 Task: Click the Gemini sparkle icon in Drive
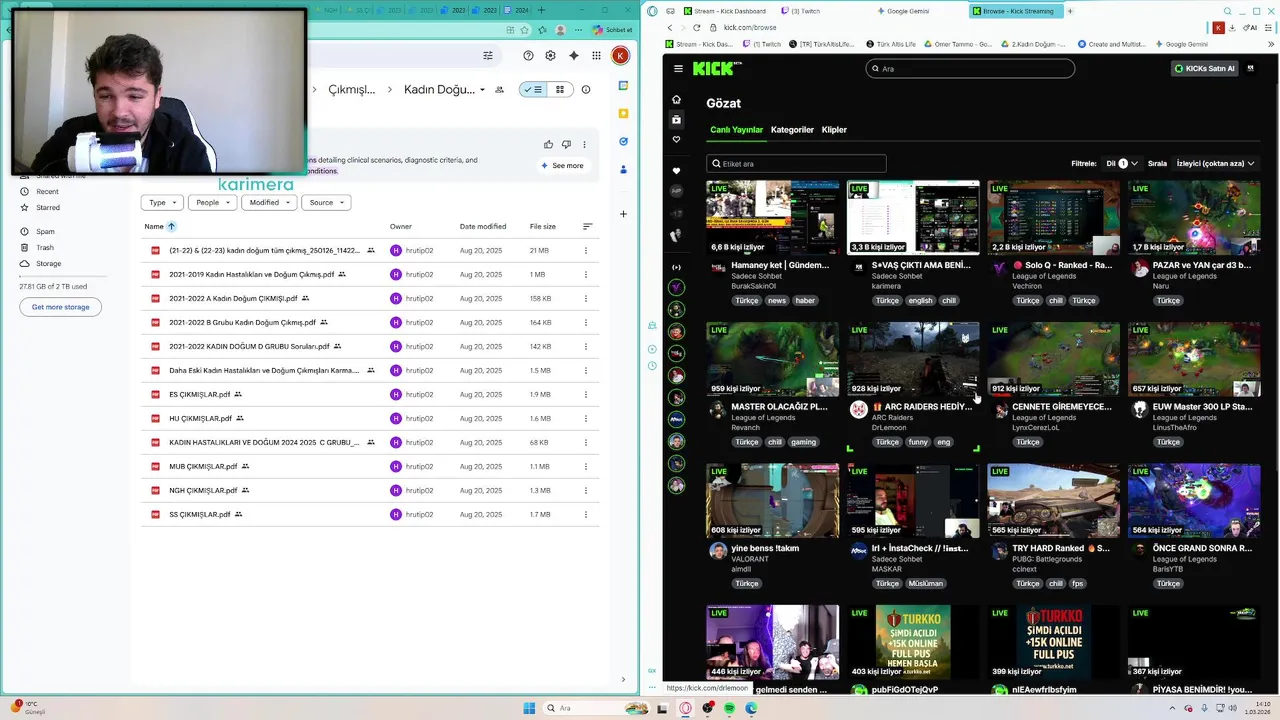(x=573, y=56)
